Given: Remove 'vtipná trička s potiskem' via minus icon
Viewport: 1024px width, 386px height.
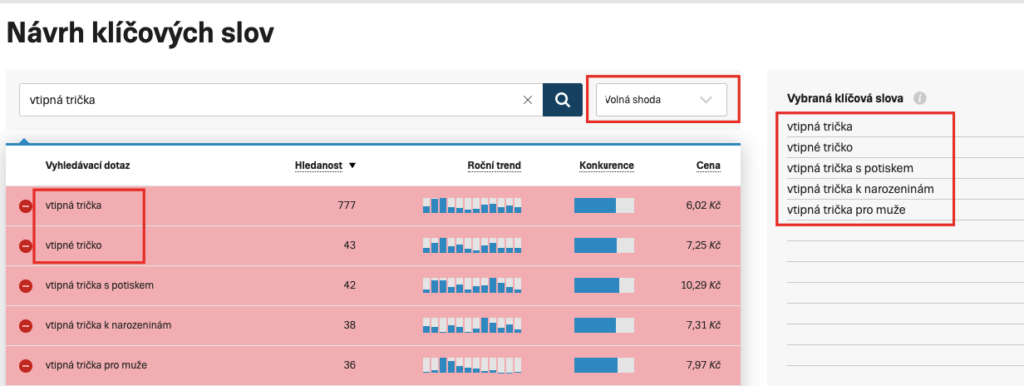Looking at the screenshot, I should [25, 286].
